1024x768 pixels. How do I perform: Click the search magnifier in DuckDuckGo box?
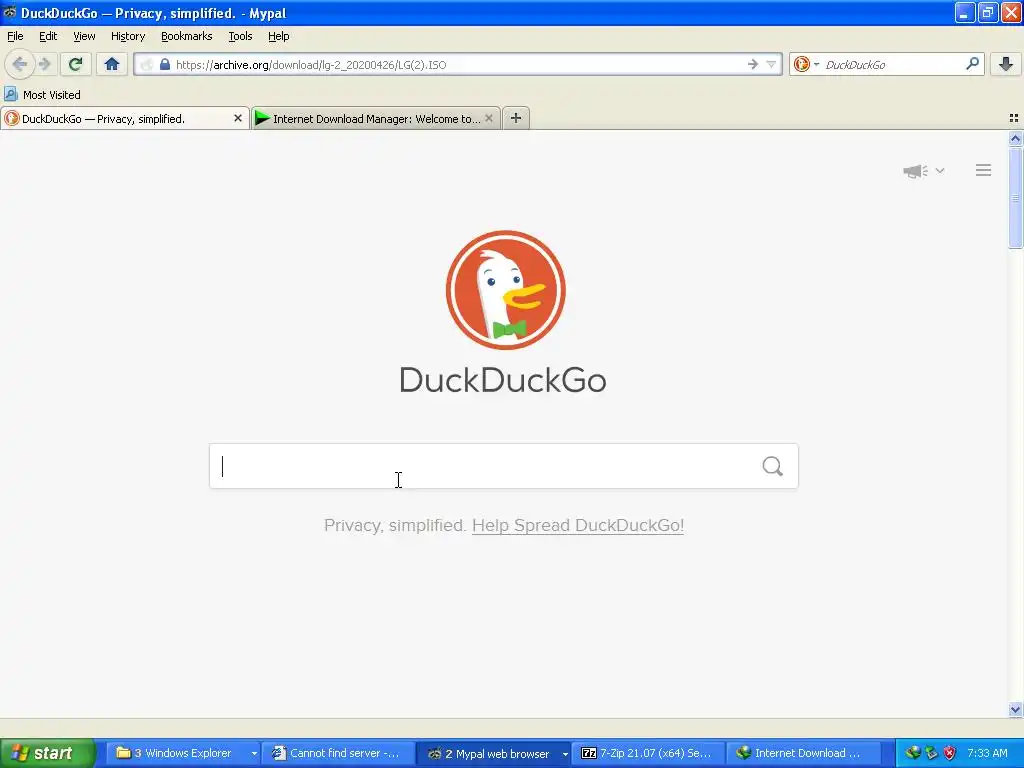(773, 466)
